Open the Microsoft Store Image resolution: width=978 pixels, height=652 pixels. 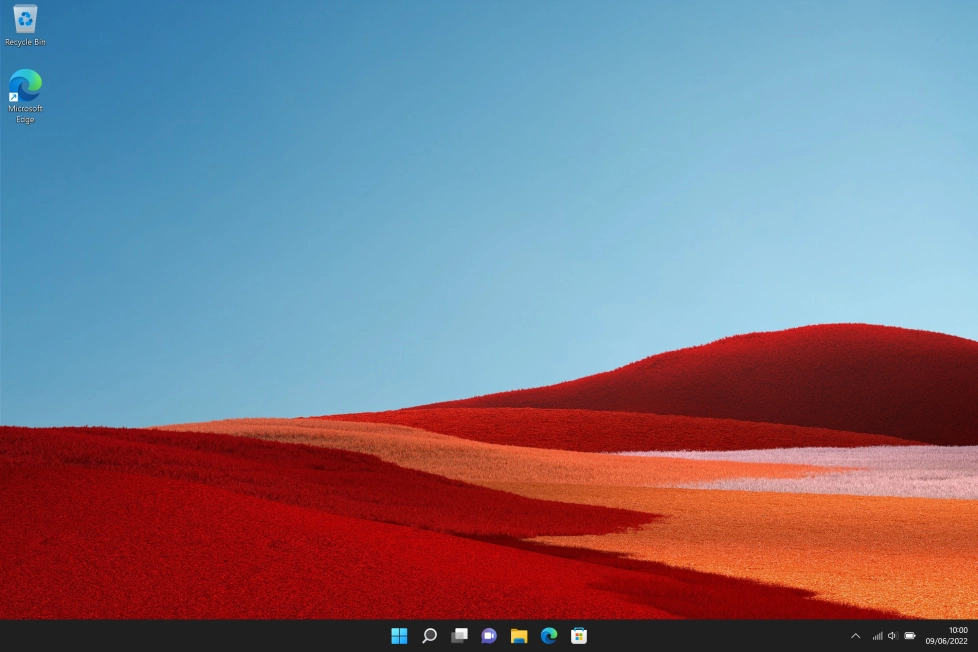point(578,635)
